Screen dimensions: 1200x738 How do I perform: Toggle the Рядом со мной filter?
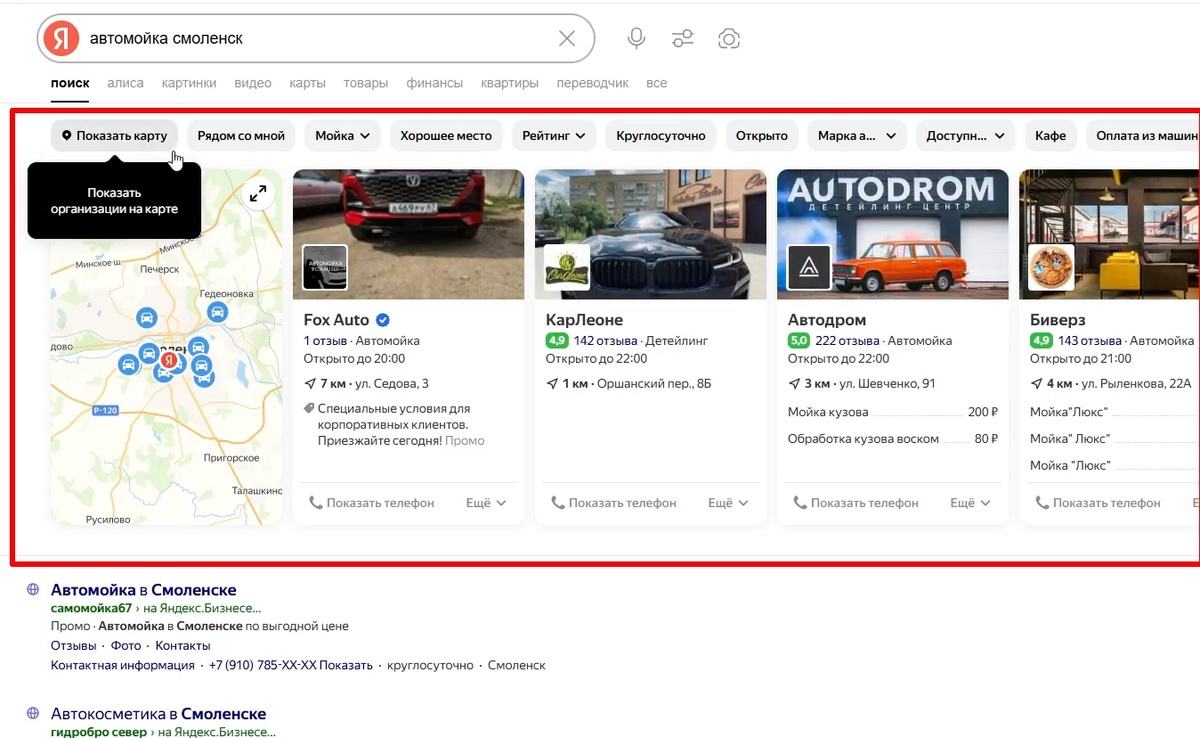coord(241,135)
